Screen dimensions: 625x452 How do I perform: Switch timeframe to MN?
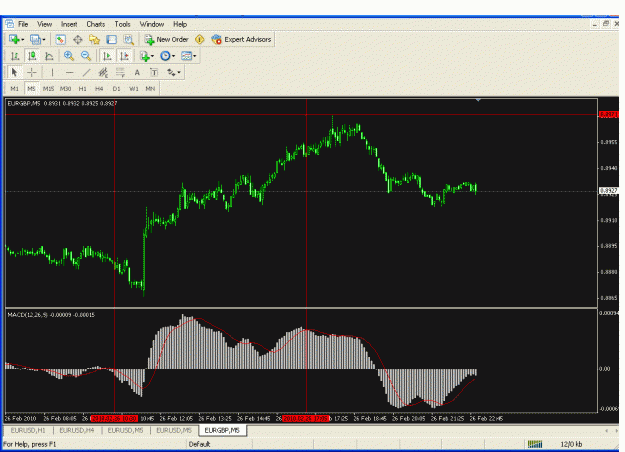click(150, 88)
